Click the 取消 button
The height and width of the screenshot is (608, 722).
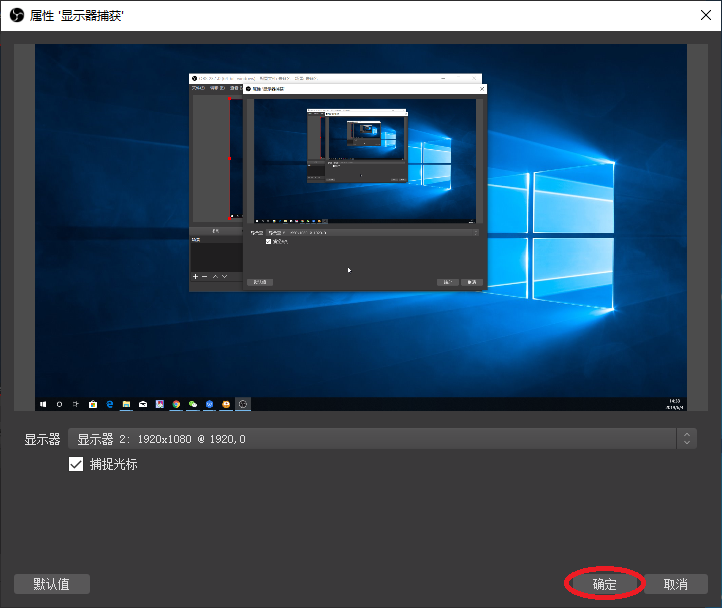pyautogui.click(x=675, y=584)
